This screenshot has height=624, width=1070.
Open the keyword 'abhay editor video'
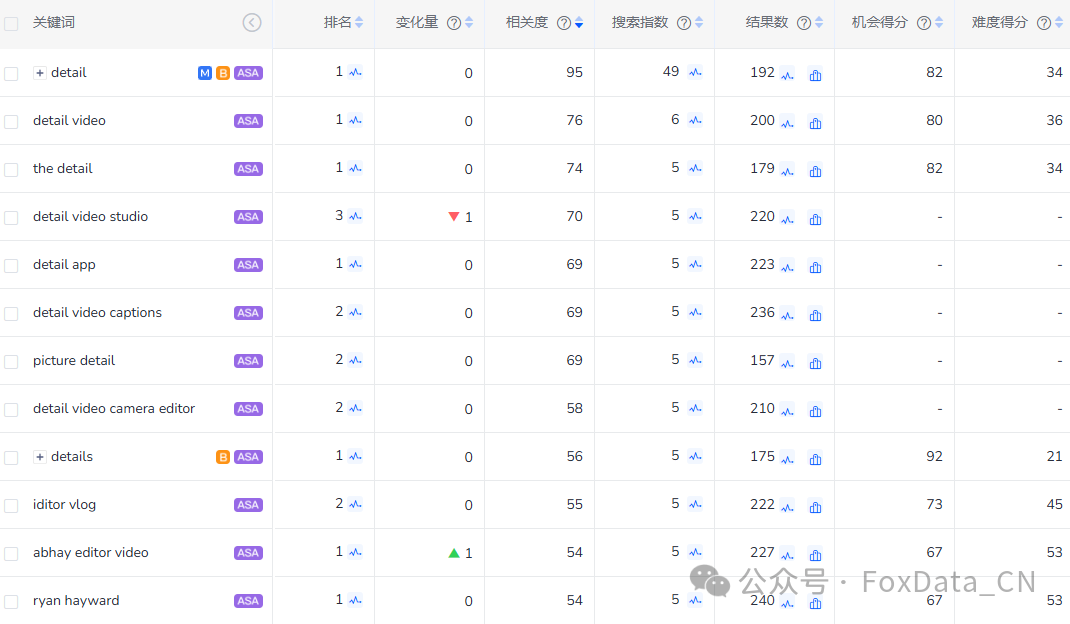coord(90,552)
